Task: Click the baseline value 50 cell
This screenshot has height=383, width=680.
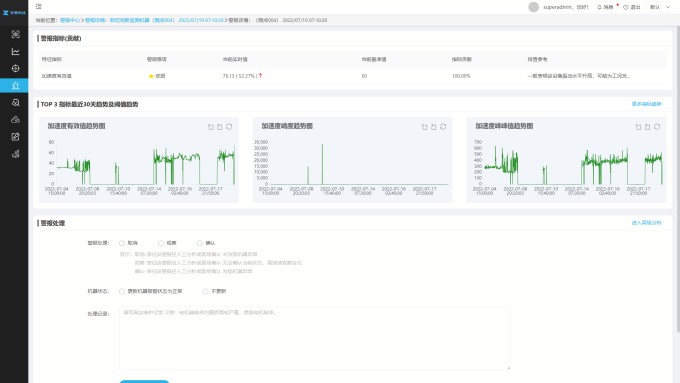Action: [x=364, y=76]
